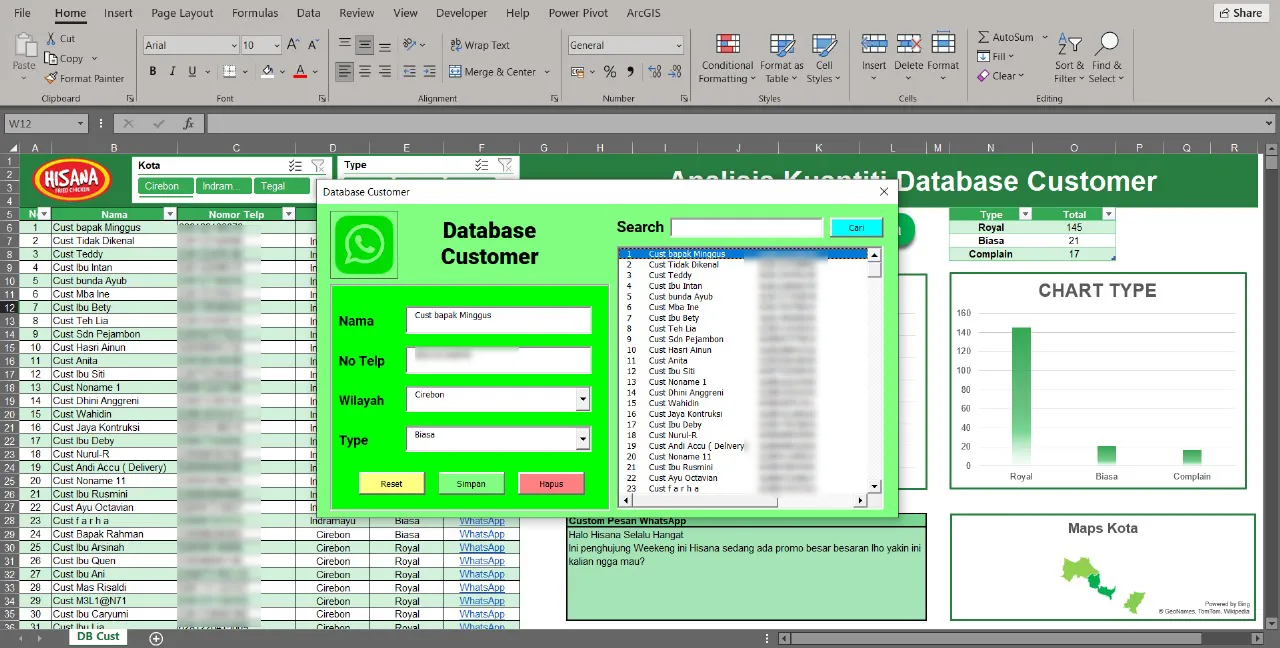Open the Total column filter dropdown
Image resolution: width=1280 pixels, height=648 pixels.
tap(1108, 214)
